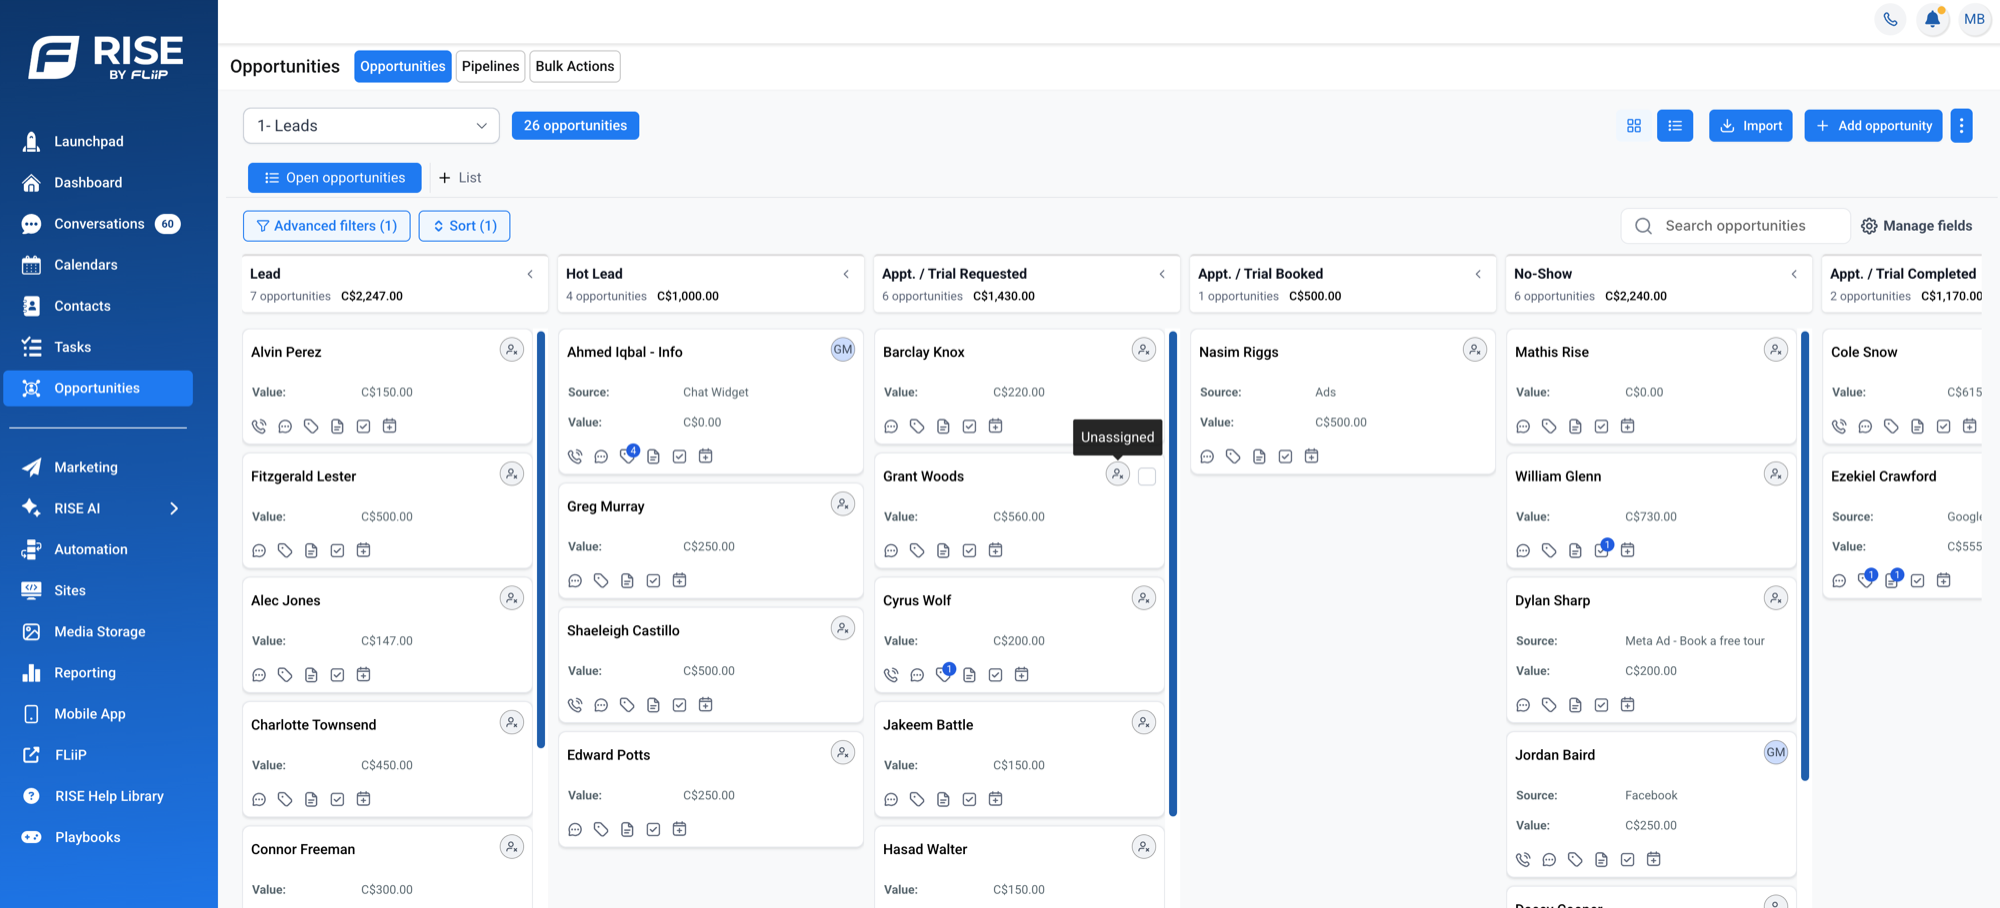Expand RISE AI submenu
This screenshot has width=2000, height=908.
pos(174,508)
